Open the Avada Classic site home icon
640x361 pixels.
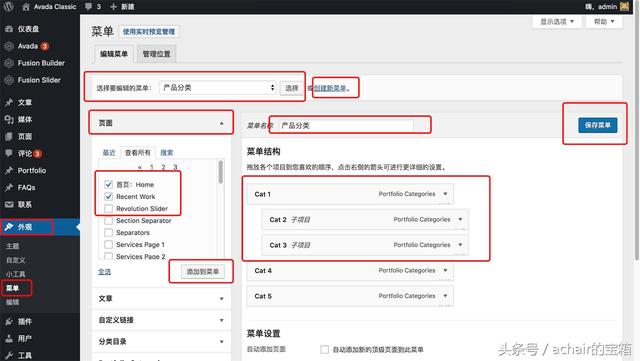[26, 7]
